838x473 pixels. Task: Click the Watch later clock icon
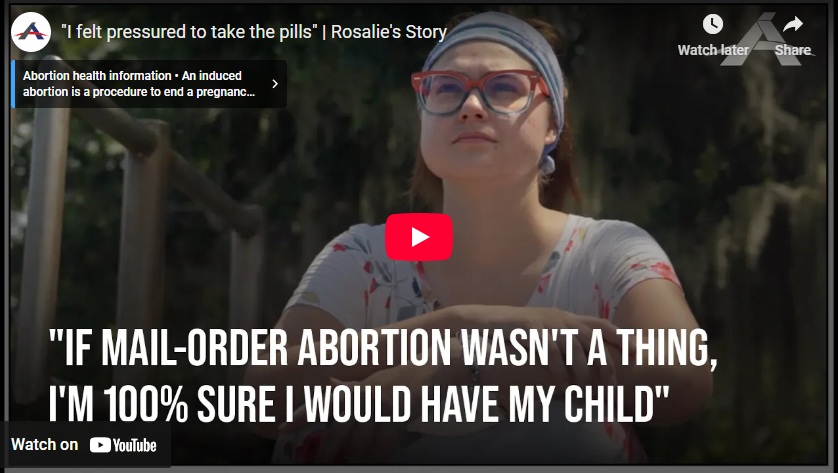pos(713,24)
